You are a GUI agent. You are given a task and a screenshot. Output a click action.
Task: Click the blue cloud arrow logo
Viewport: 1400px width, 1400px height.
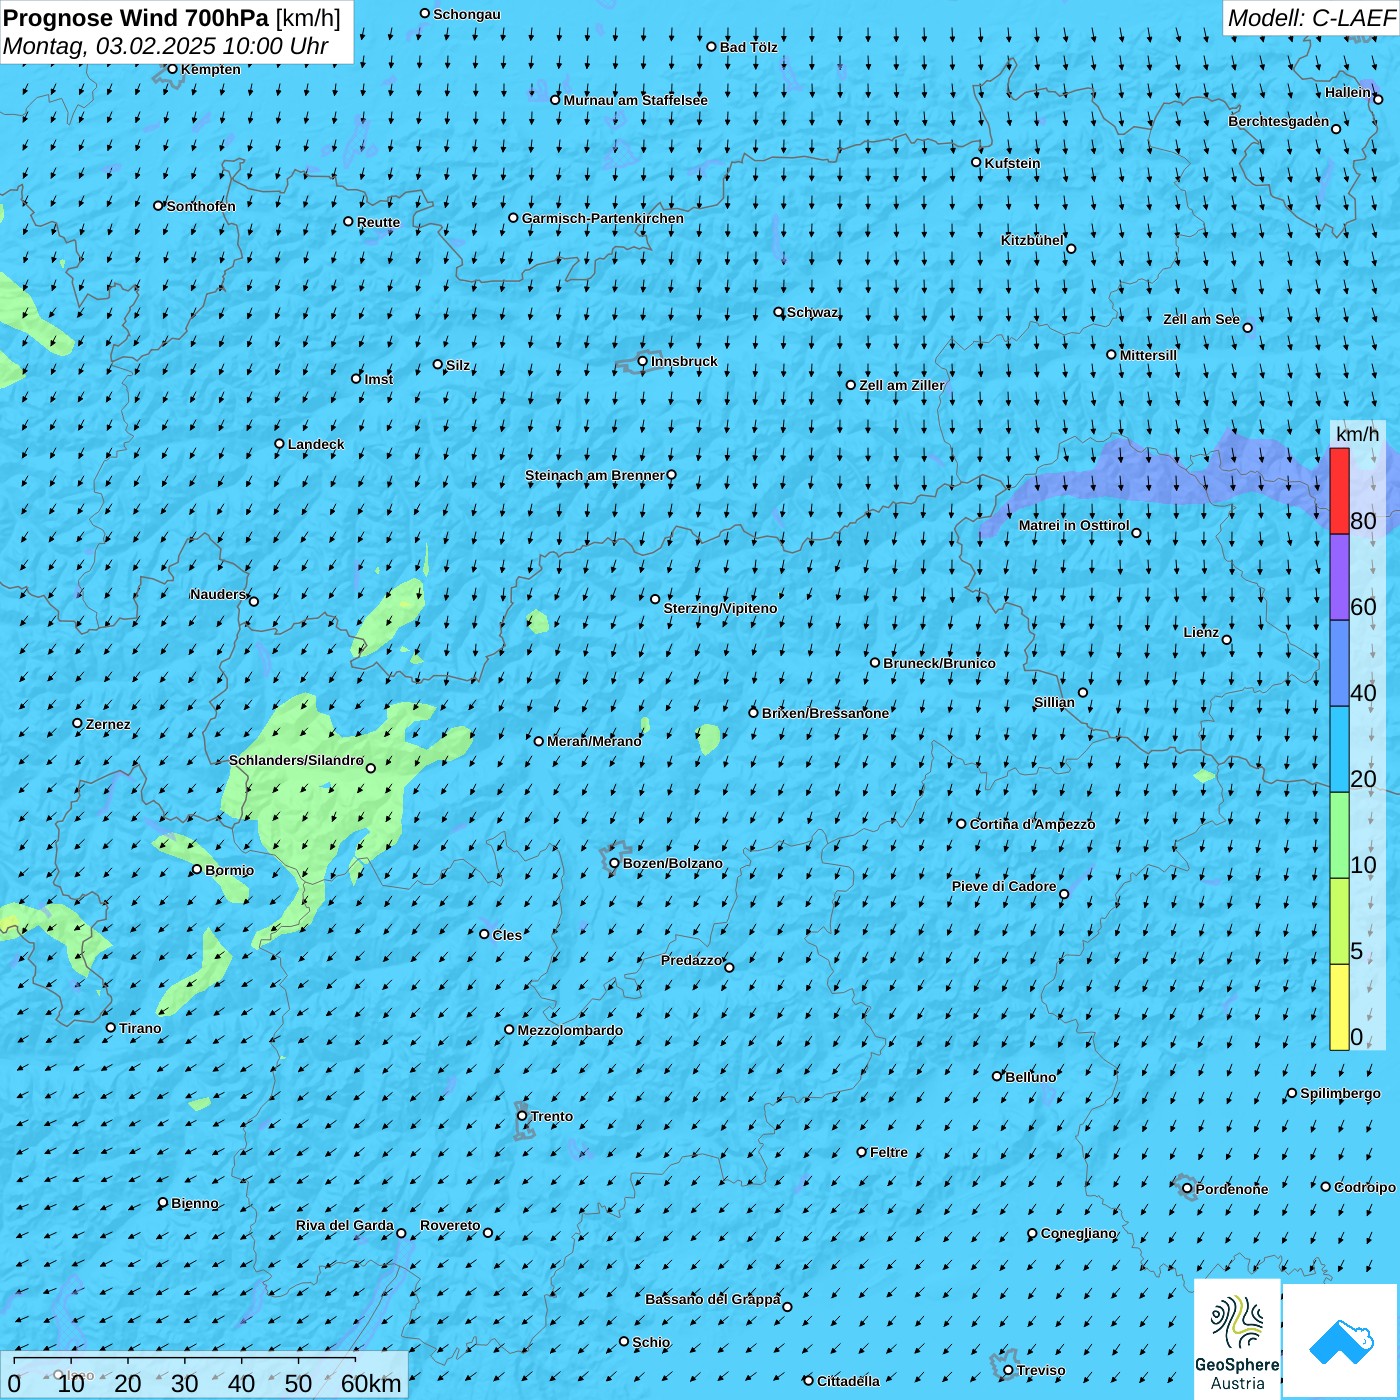pyautogui.click(x=1341, y=1341)
